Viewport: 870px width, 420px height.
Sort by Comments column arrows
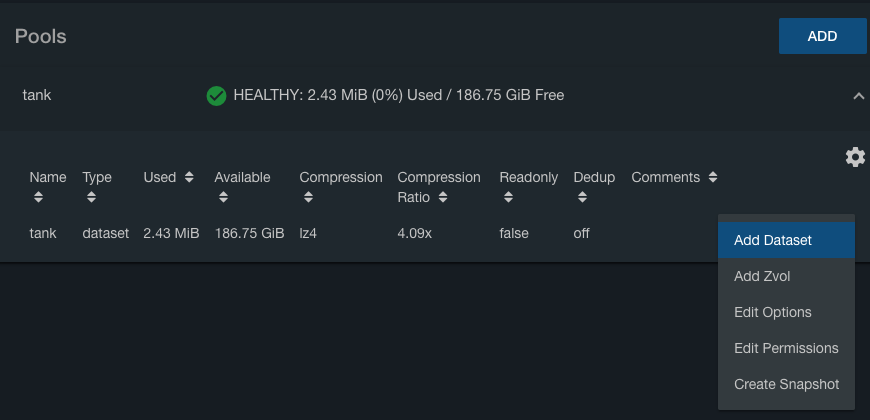712,178
